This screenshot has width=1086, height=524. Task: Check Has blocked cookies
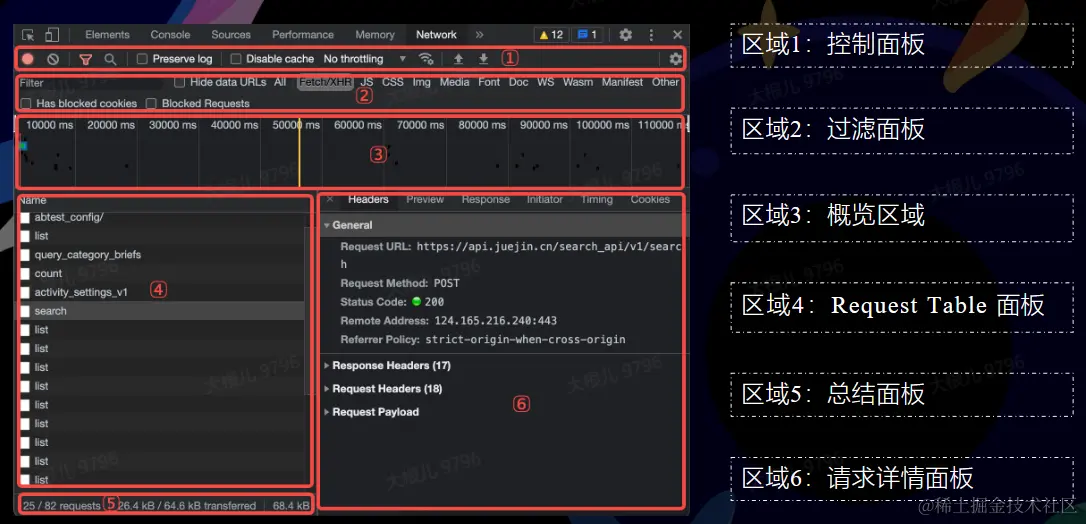tap(26, 103)
